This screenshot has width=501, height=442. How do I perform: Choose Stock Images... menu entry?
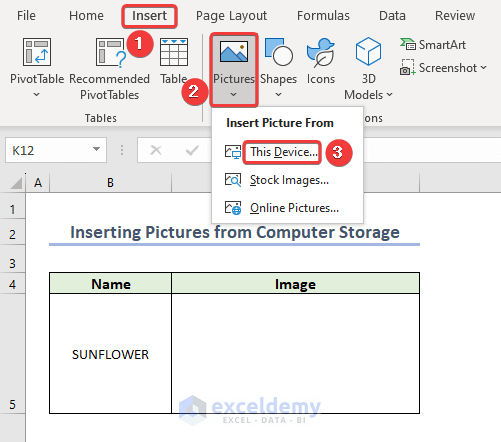tap(289, 180)
